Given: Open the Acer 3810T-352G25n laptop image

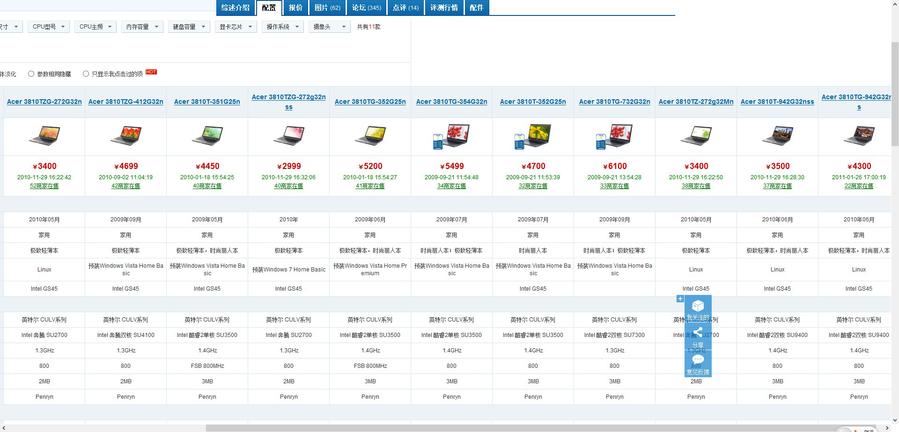Looking at the screenshot, I should [533, 135].
